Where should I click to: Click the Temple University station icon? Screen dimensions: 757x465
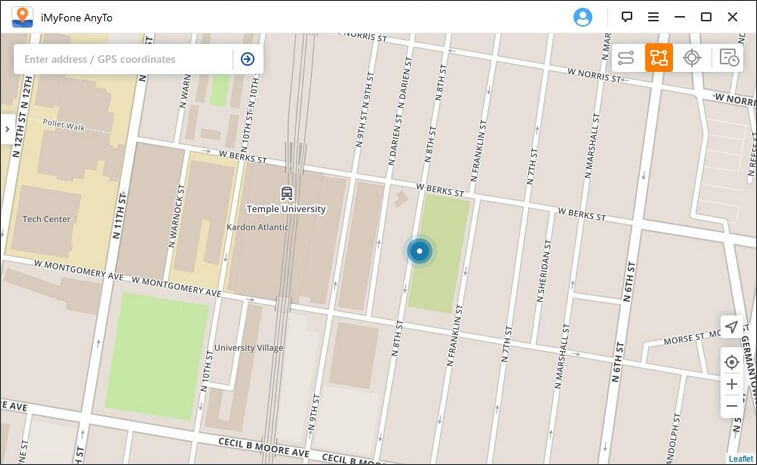coord(286,194)
